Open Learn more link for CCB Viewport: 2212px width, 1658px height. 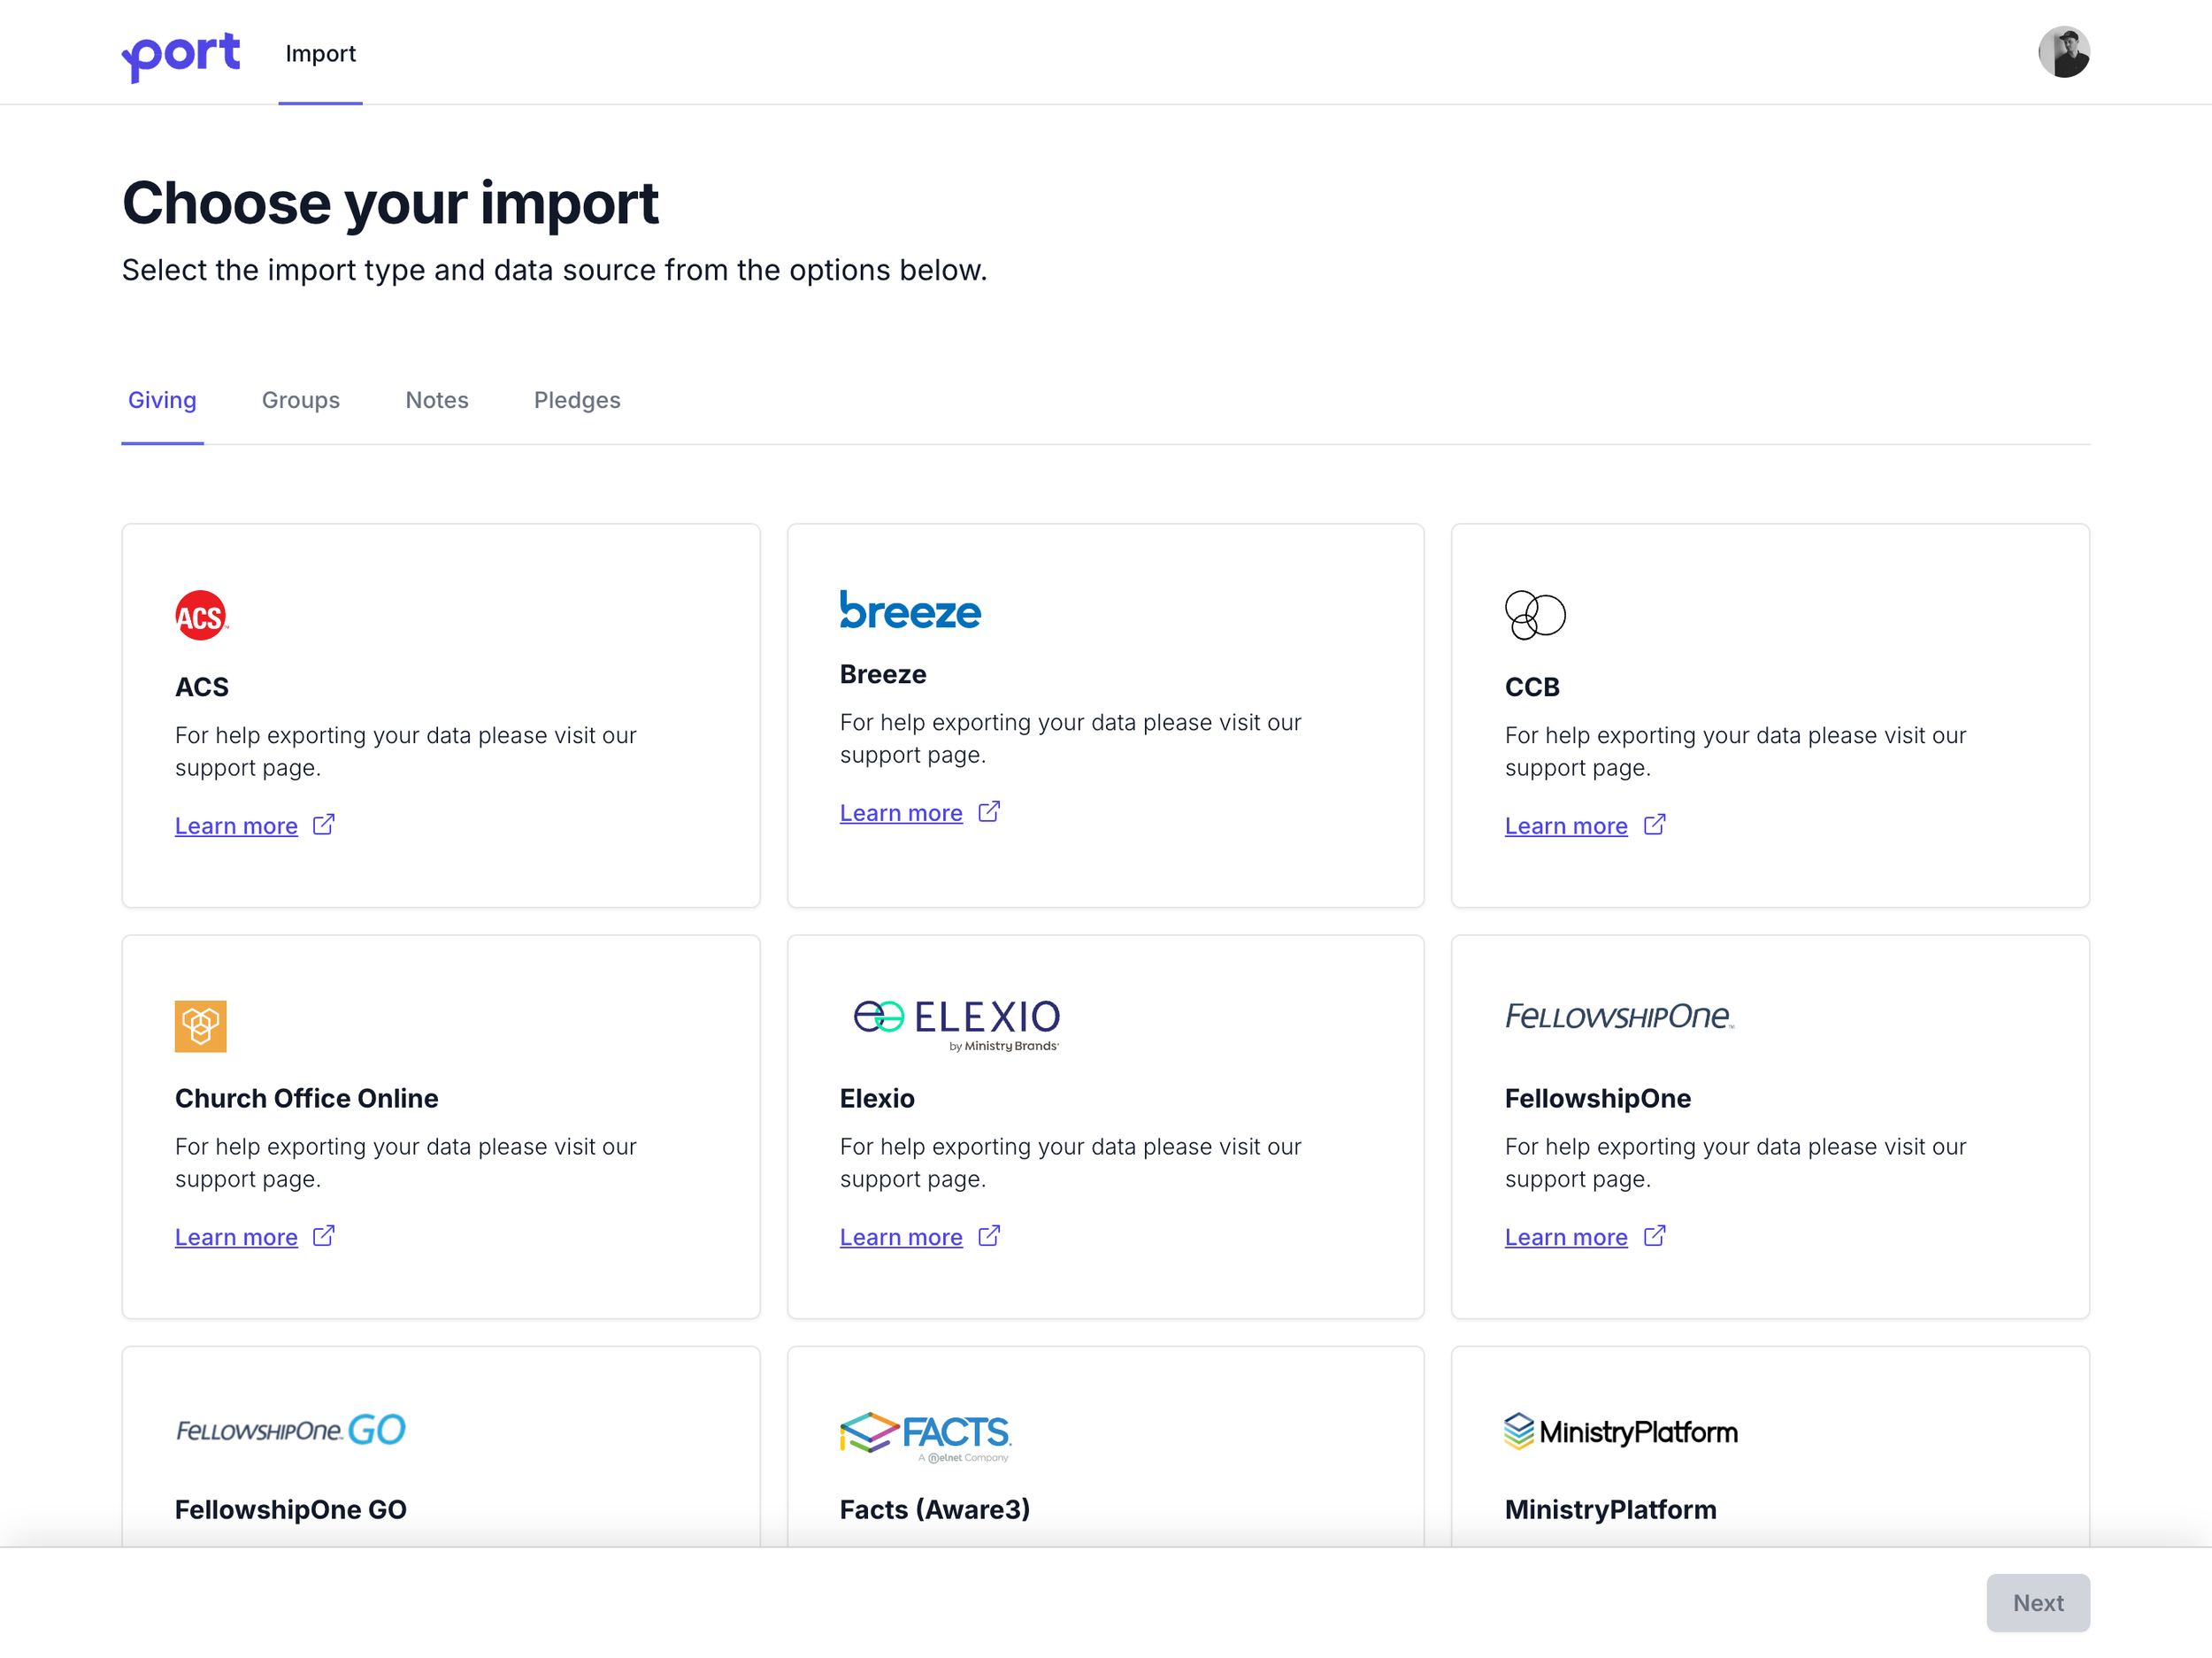(1566, 826)
